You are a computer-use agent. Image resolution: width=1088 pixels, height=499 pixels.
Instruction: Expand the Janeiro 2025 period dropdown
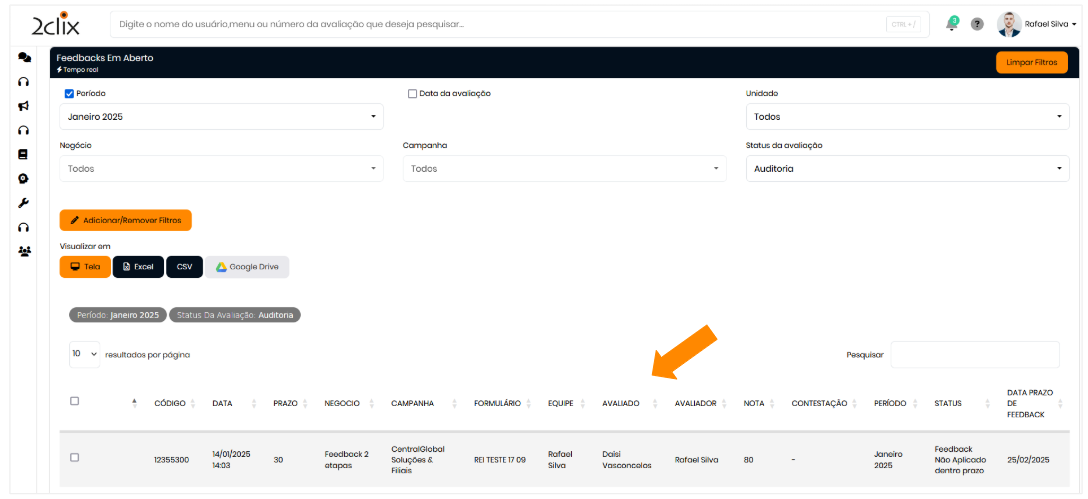[x=221, y=117]
